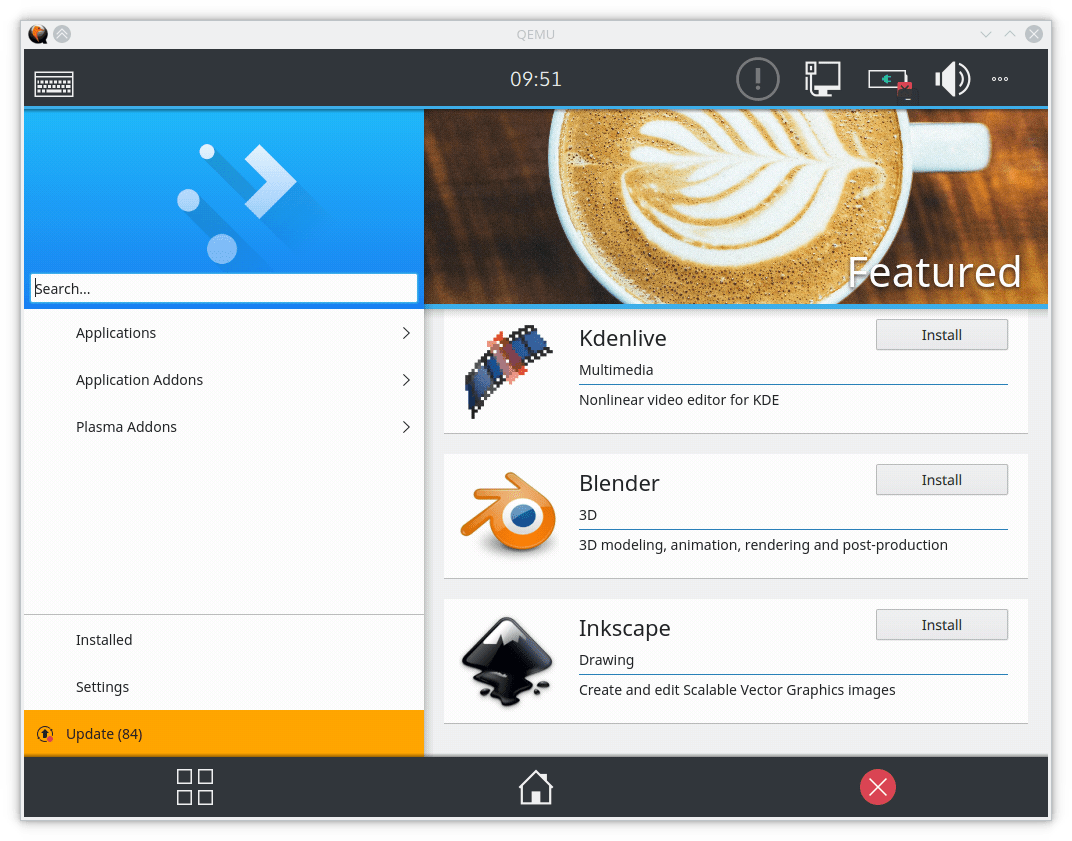Install Kdenlive

point(941,335)
